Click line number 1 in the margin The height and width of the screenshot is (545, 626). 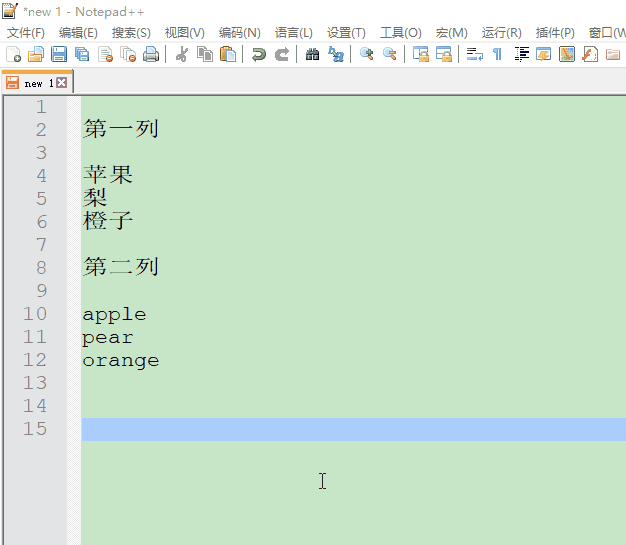41,107
